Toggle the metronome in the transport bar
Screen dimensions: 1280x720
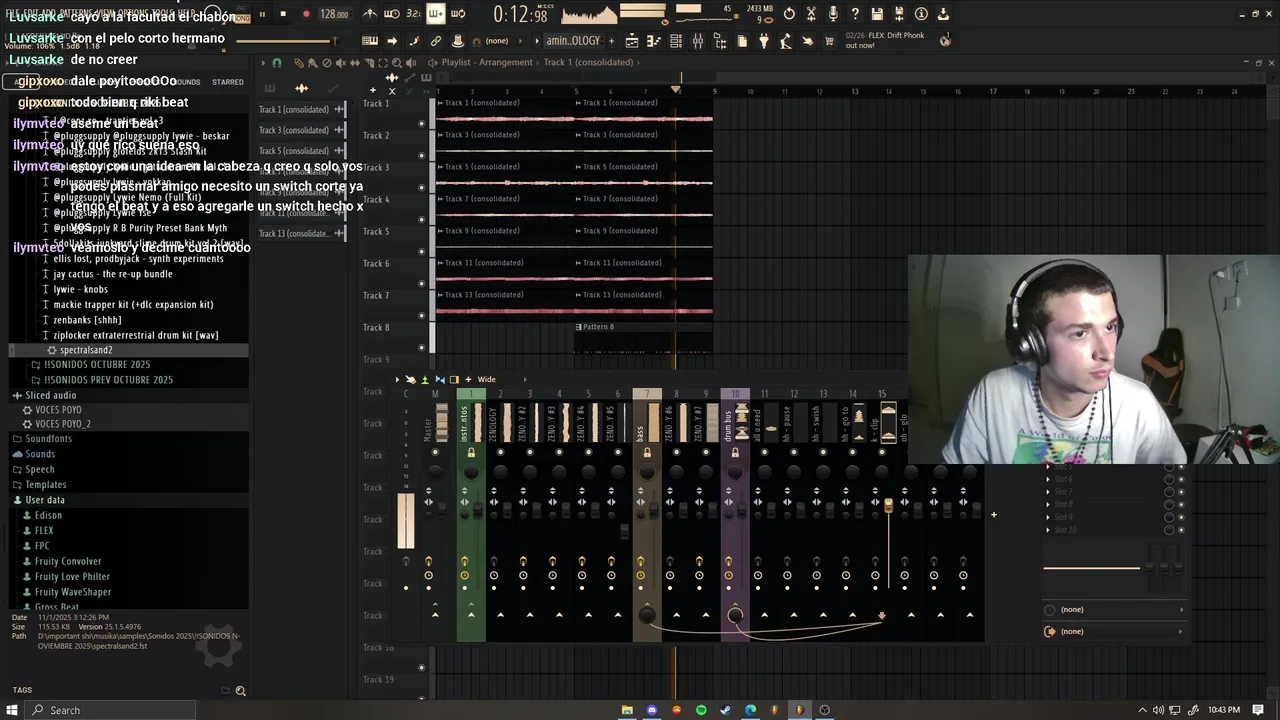370,14
